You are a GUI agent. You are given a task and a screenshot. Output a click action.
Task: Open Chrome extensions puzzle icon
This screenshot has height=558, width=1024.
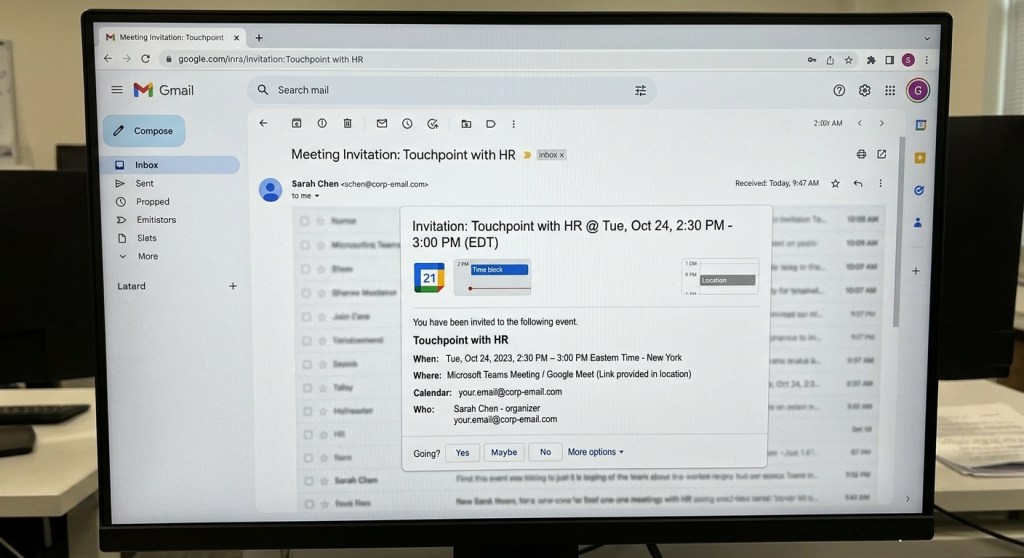point(871,60)
